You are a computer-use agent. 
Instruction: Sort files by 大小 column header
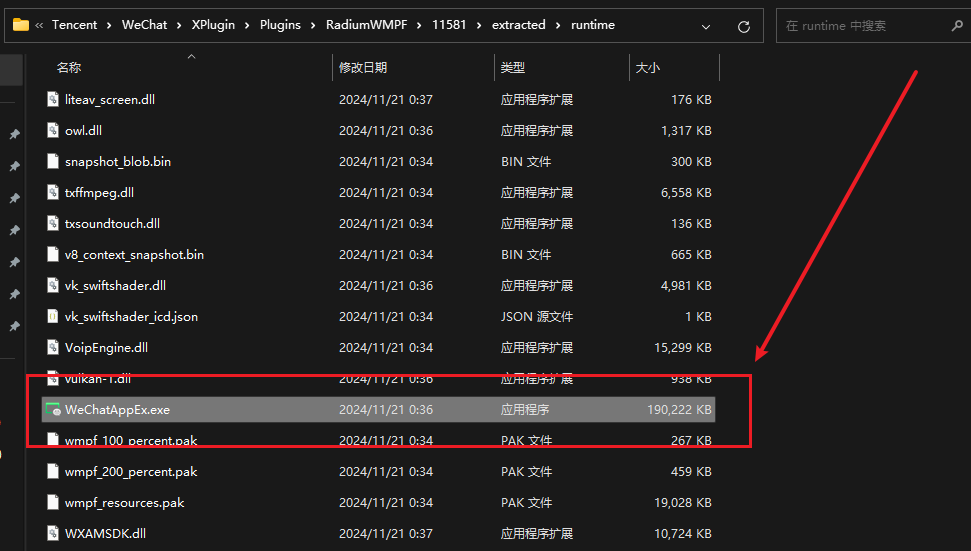pyautogui.click(x=648, y=67)
